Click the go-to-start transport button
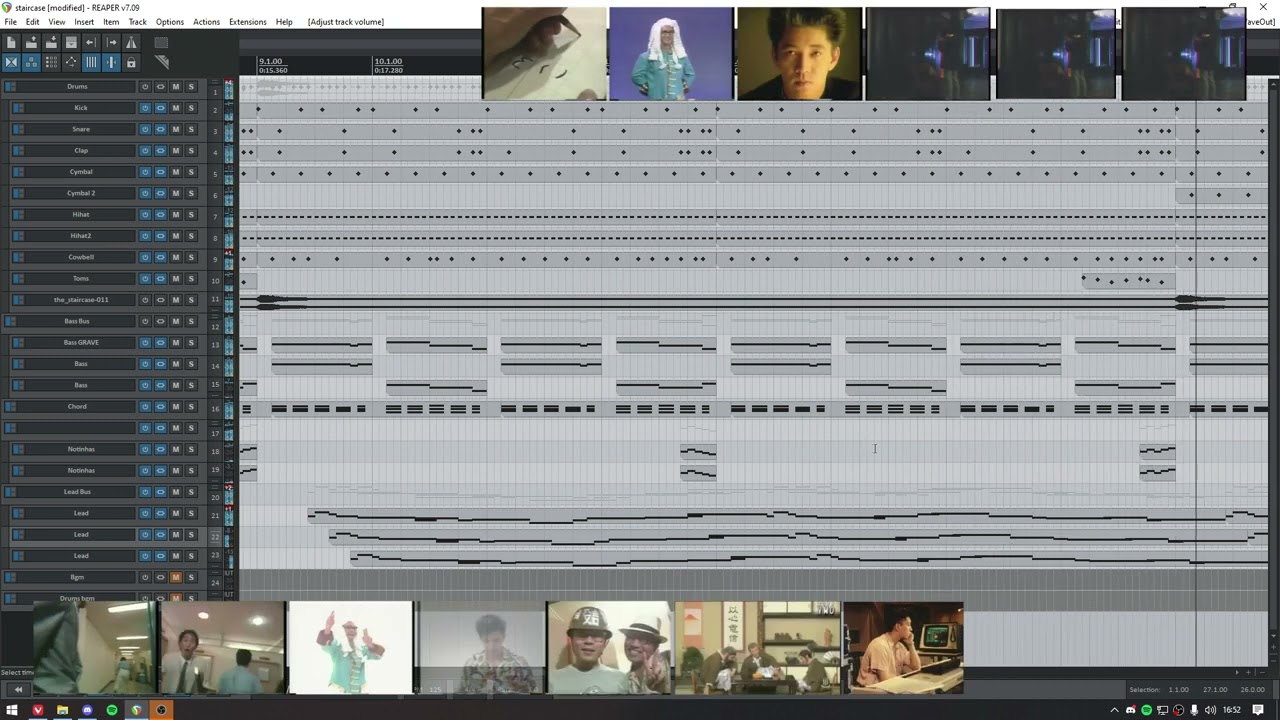This screenshot has height=720, width=1280. pos(18,689)
